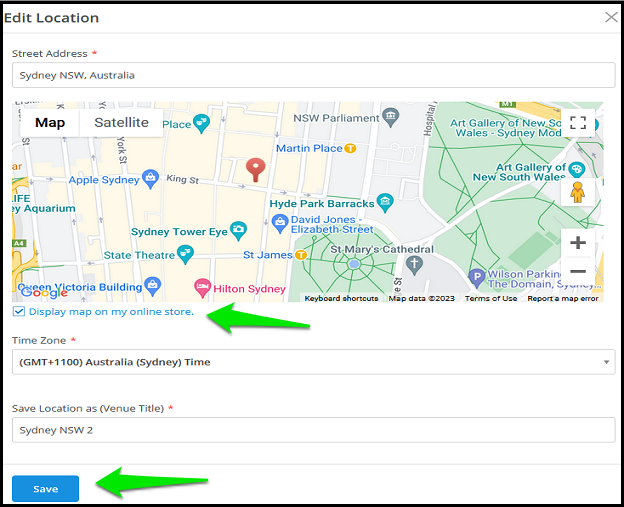This screenshot has width=624, height=507.
Task: Click the Street View pegman icon
Action: click(577, 192)
